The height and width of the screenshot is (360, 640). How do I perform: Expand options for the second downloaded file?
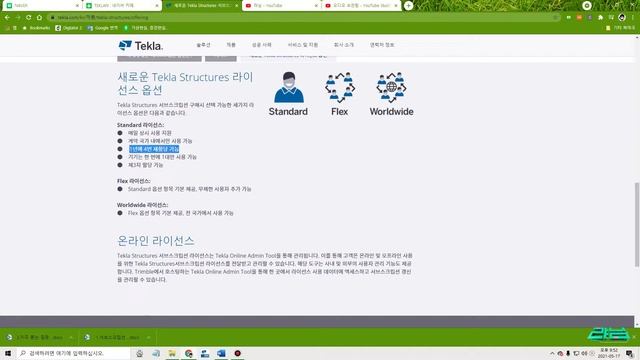148,337
